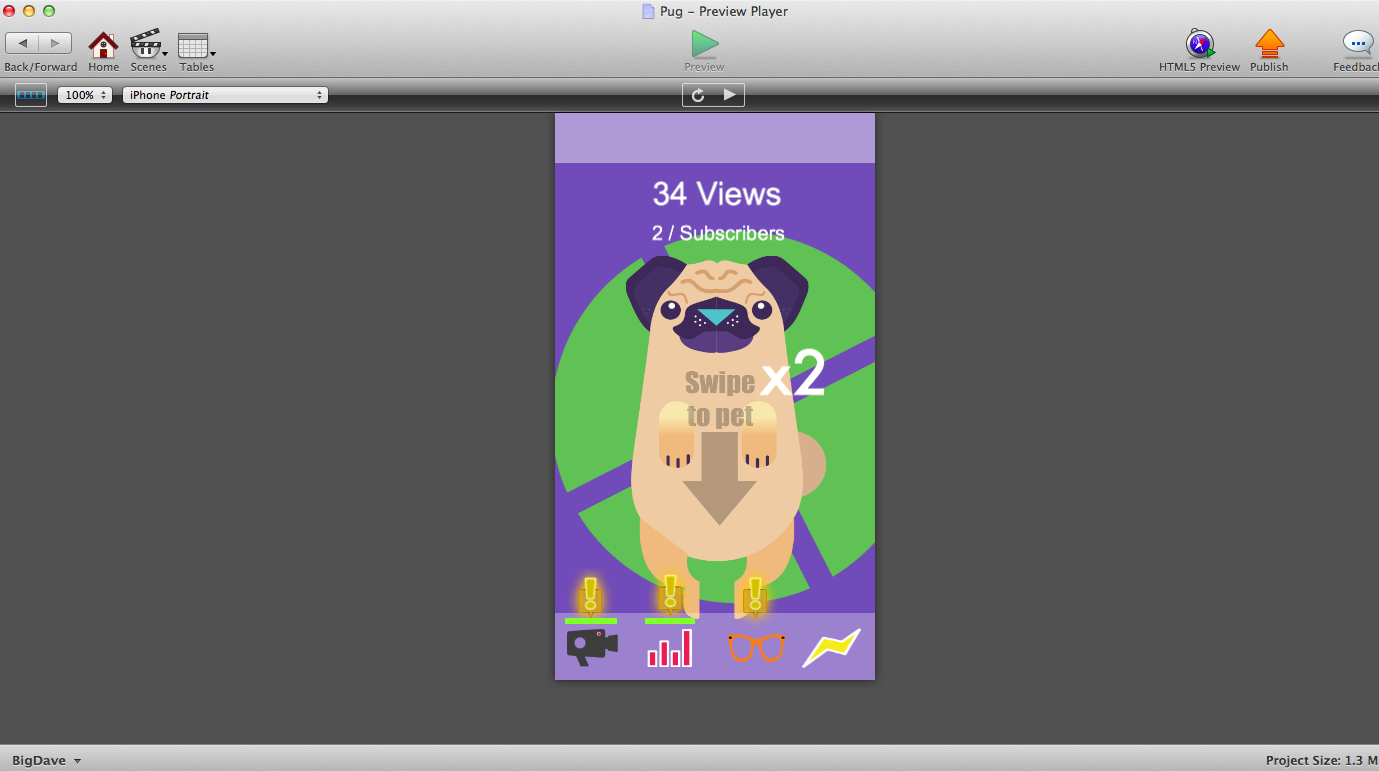This screenshot has width=1379, height=771.
Task: Click the Back arrow button
Action: (22, 43)
